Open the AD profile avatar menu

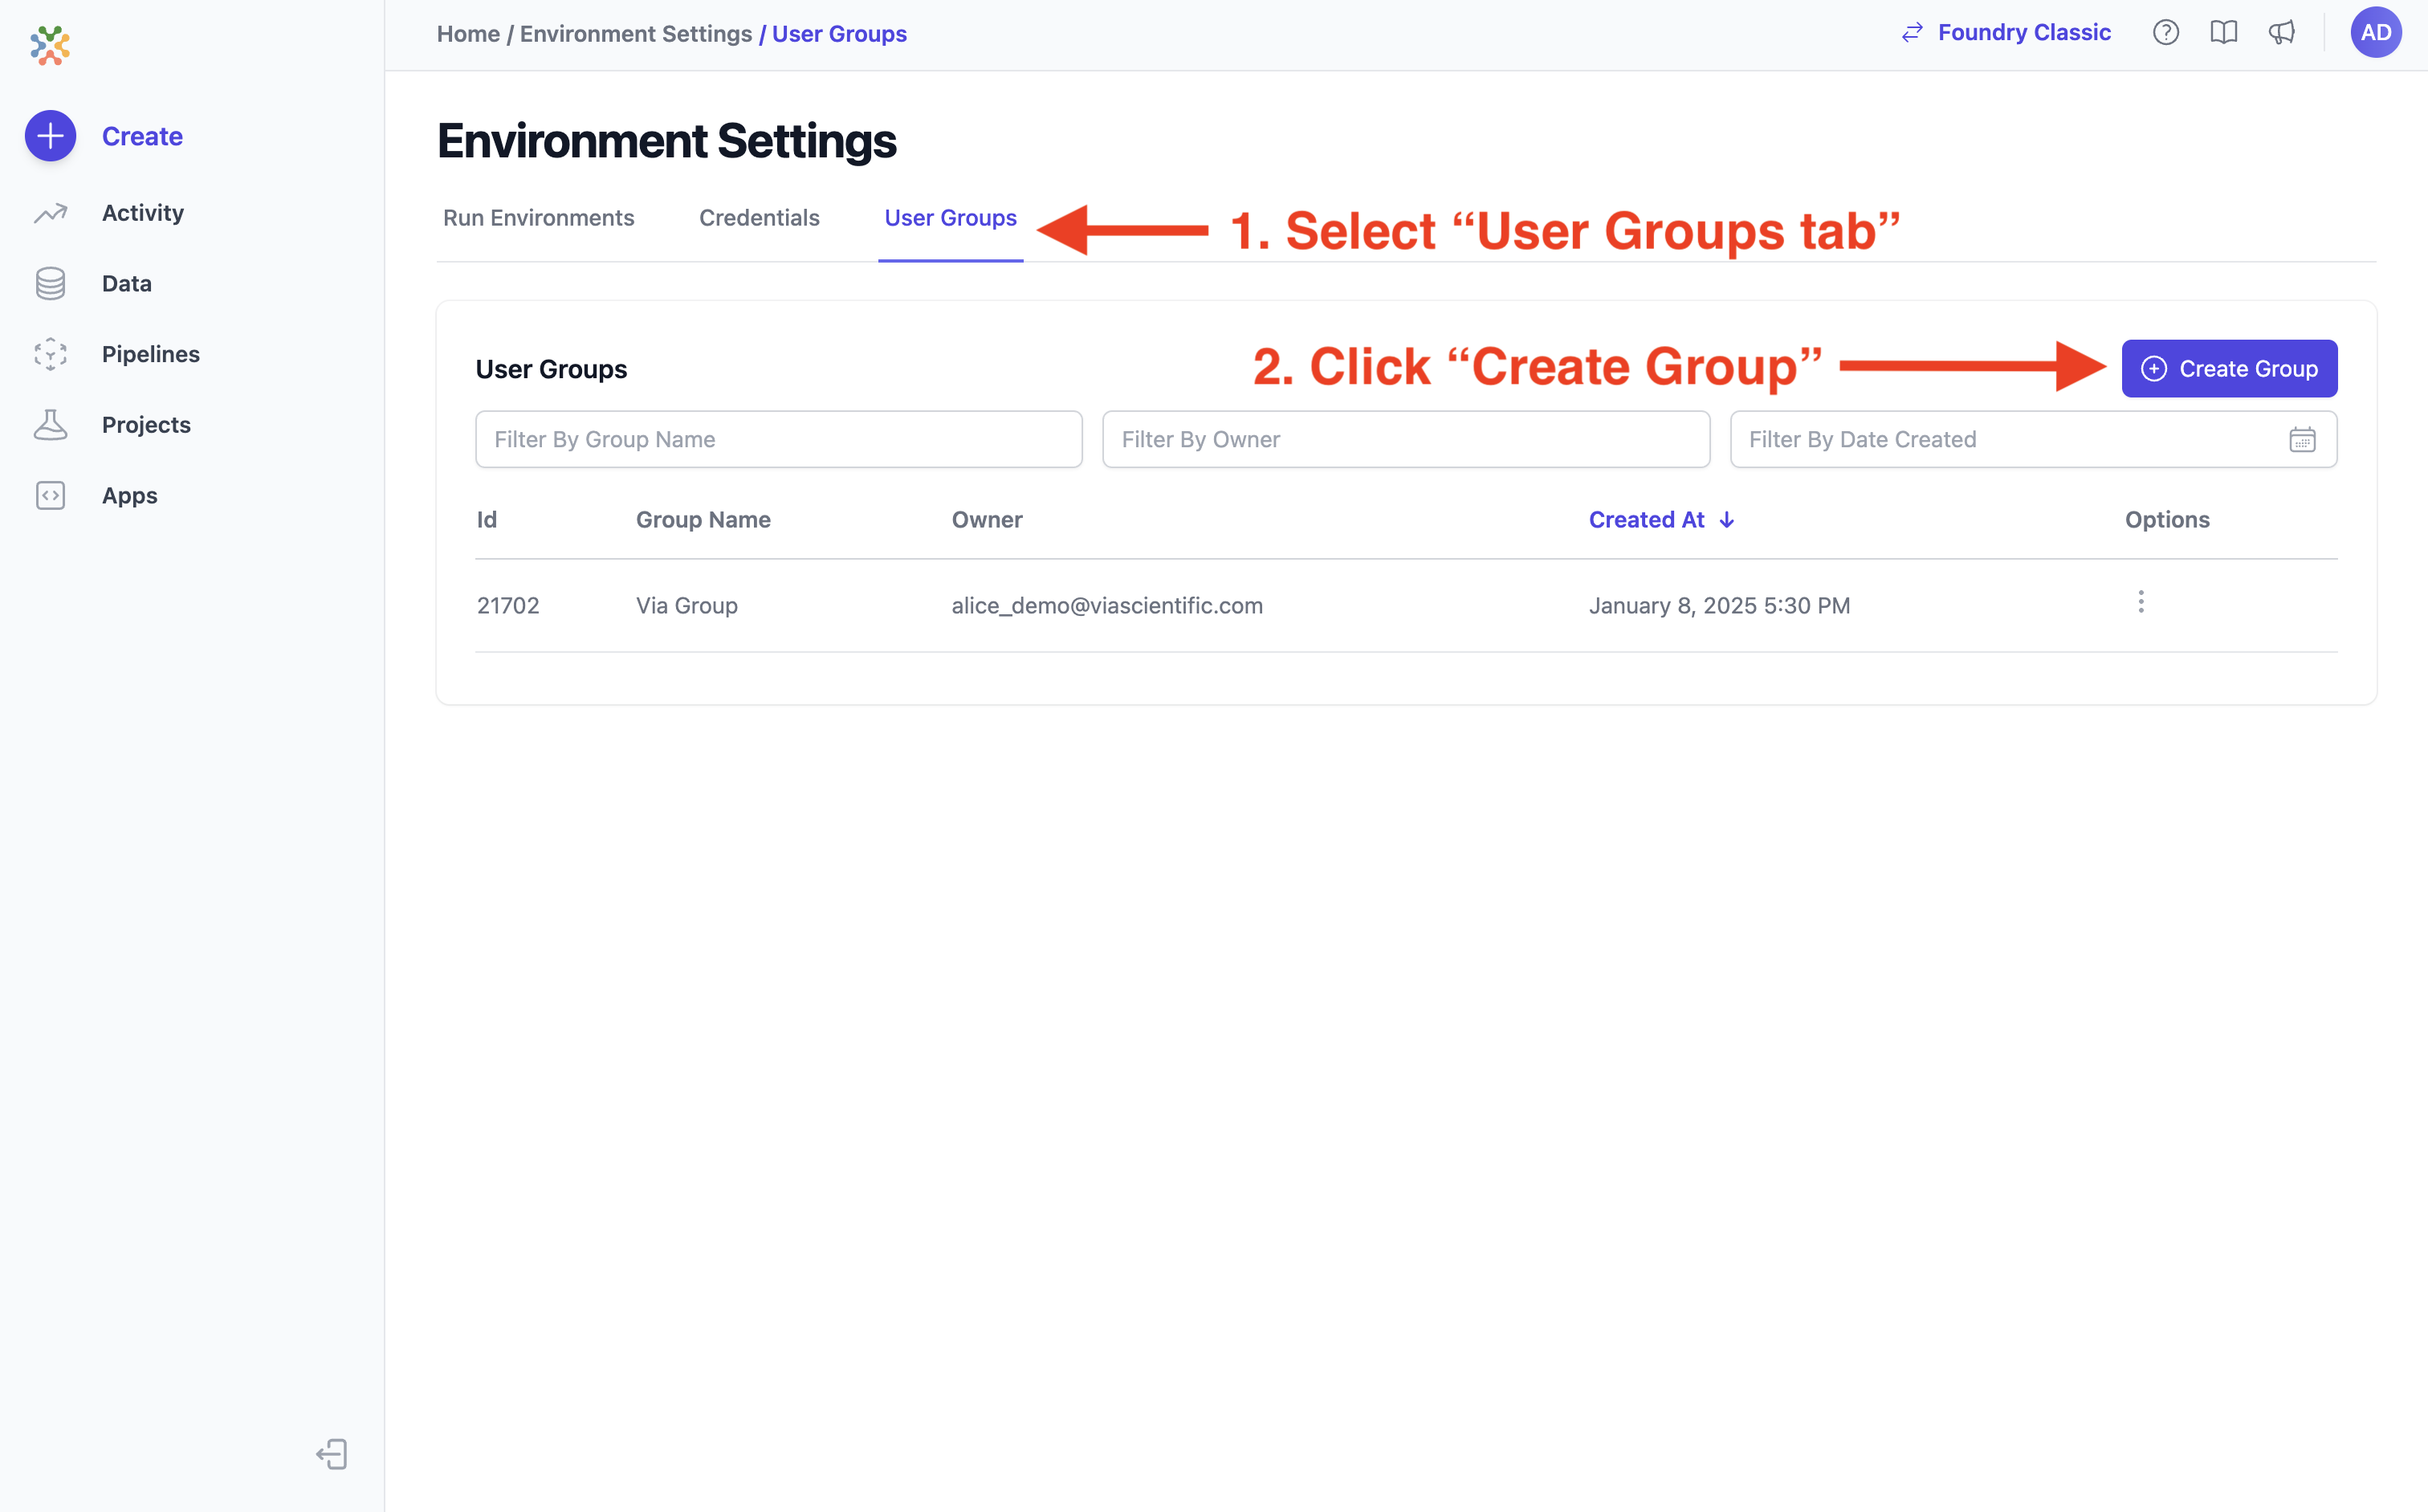2376,32
